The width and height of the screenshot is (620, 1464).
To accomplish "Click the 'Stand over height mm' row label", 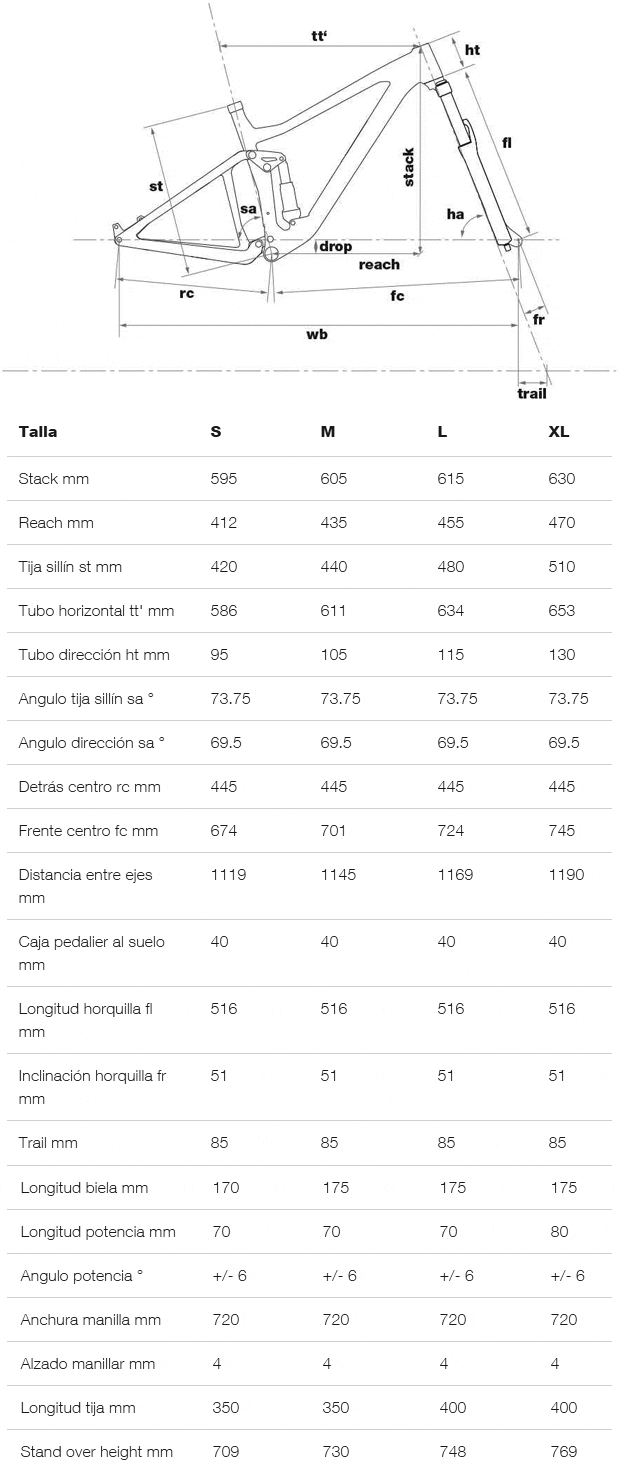I will [x=96, y=1452].
